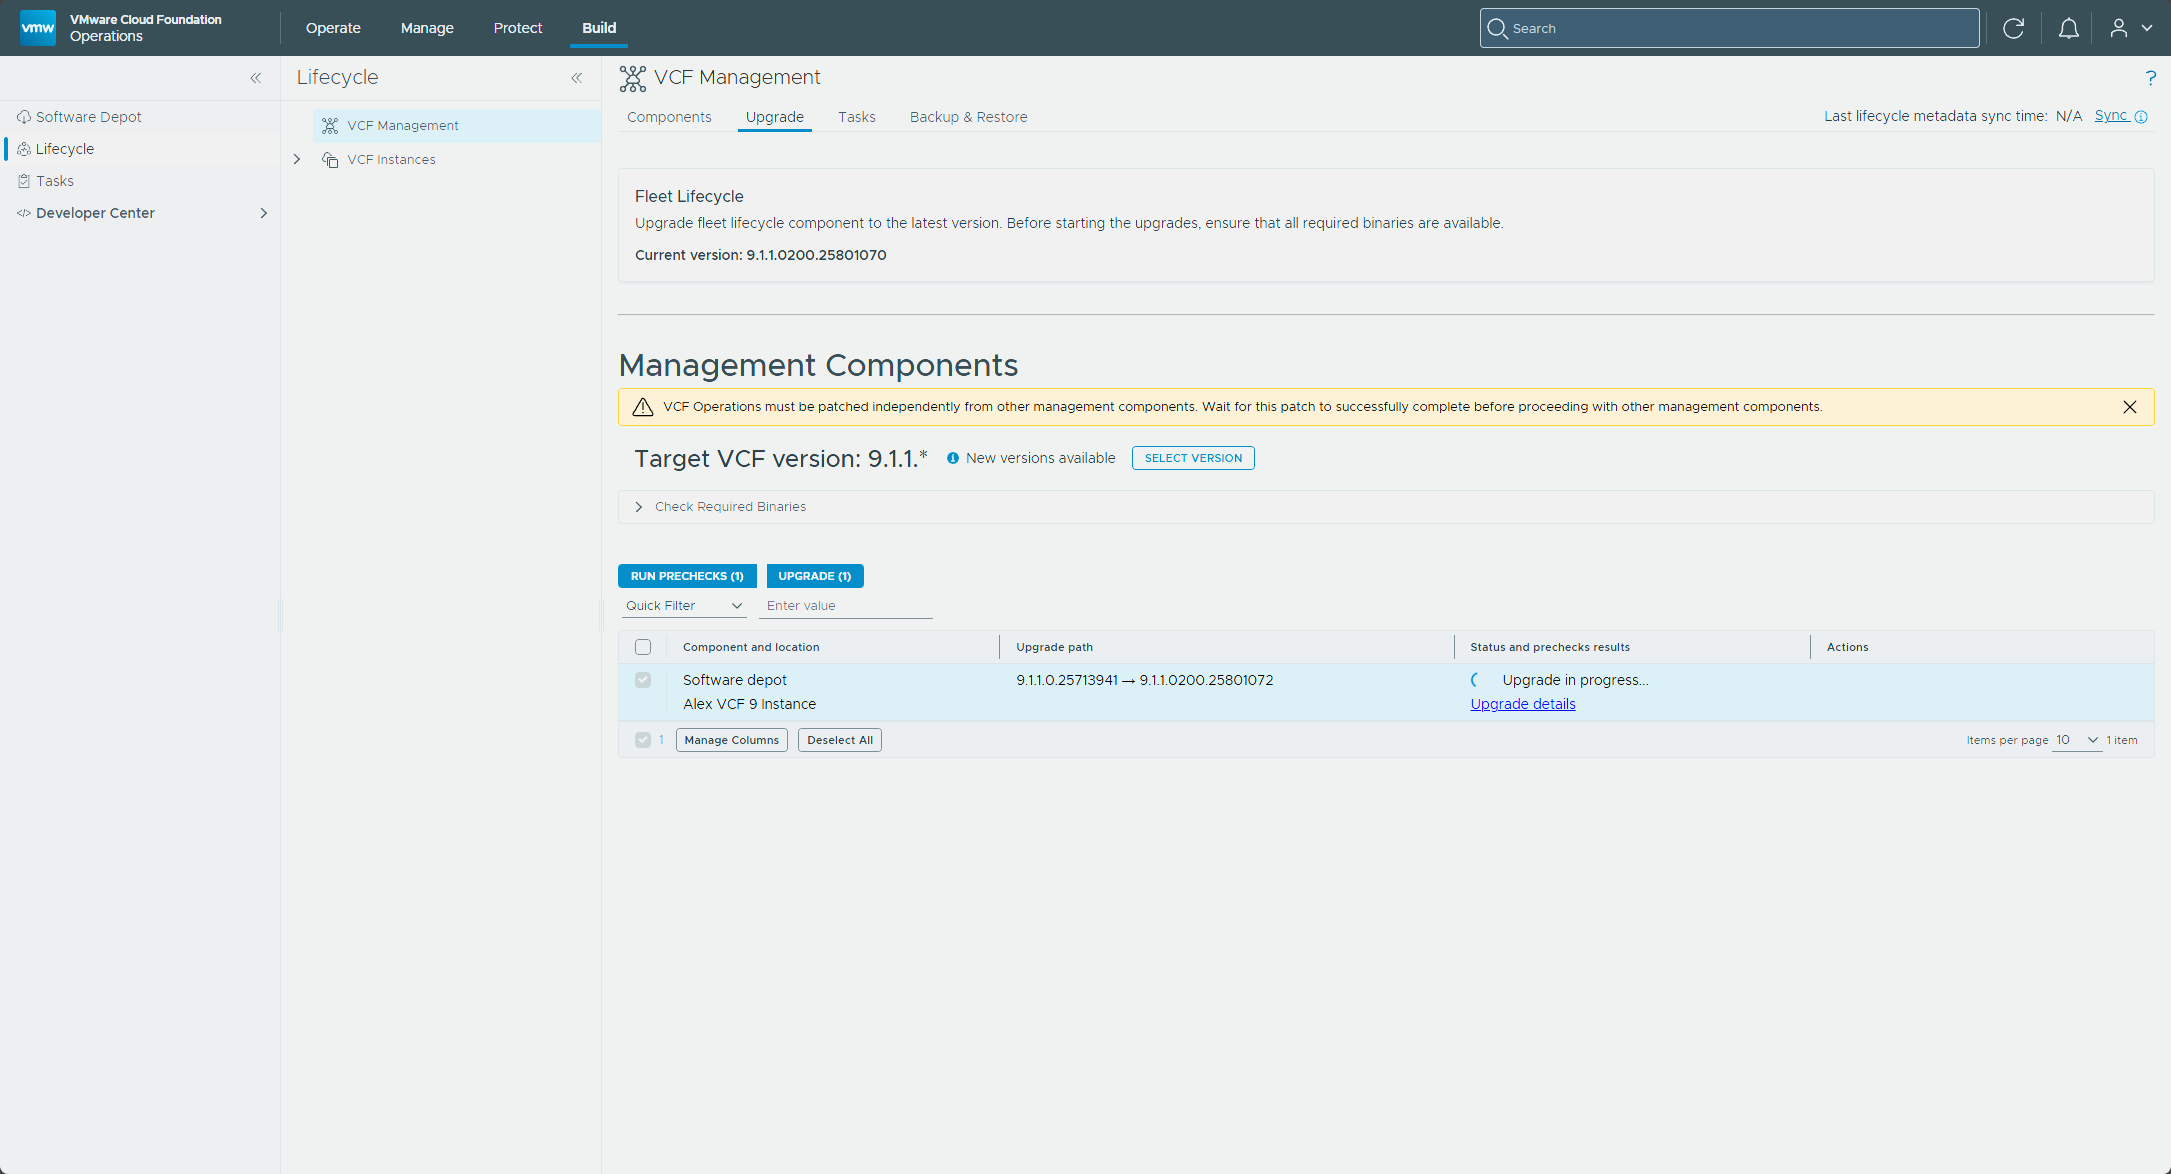Image resolution: width=2171 pixels, height=1174 pixels.
Task: Switch to the Backup & Restore tab
Action: 968,117
